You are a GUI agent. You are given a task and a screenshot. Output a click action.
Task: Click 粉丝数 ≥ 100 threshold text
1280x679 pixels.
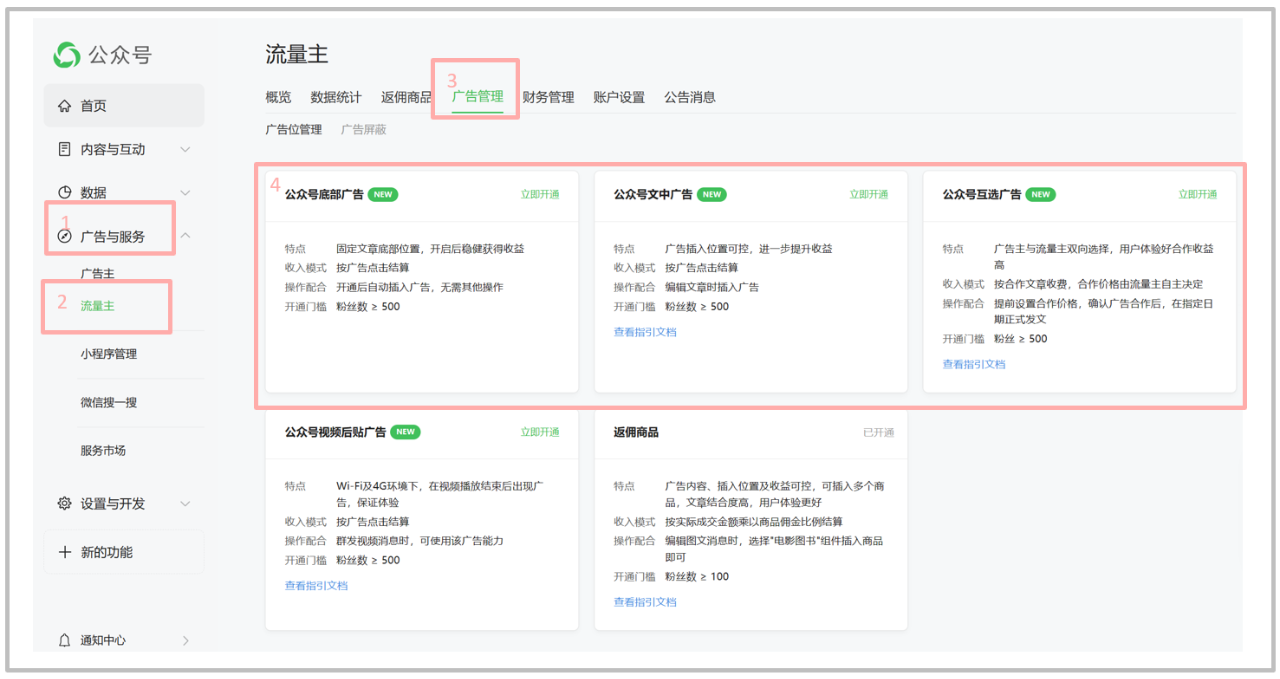[697, 577]
